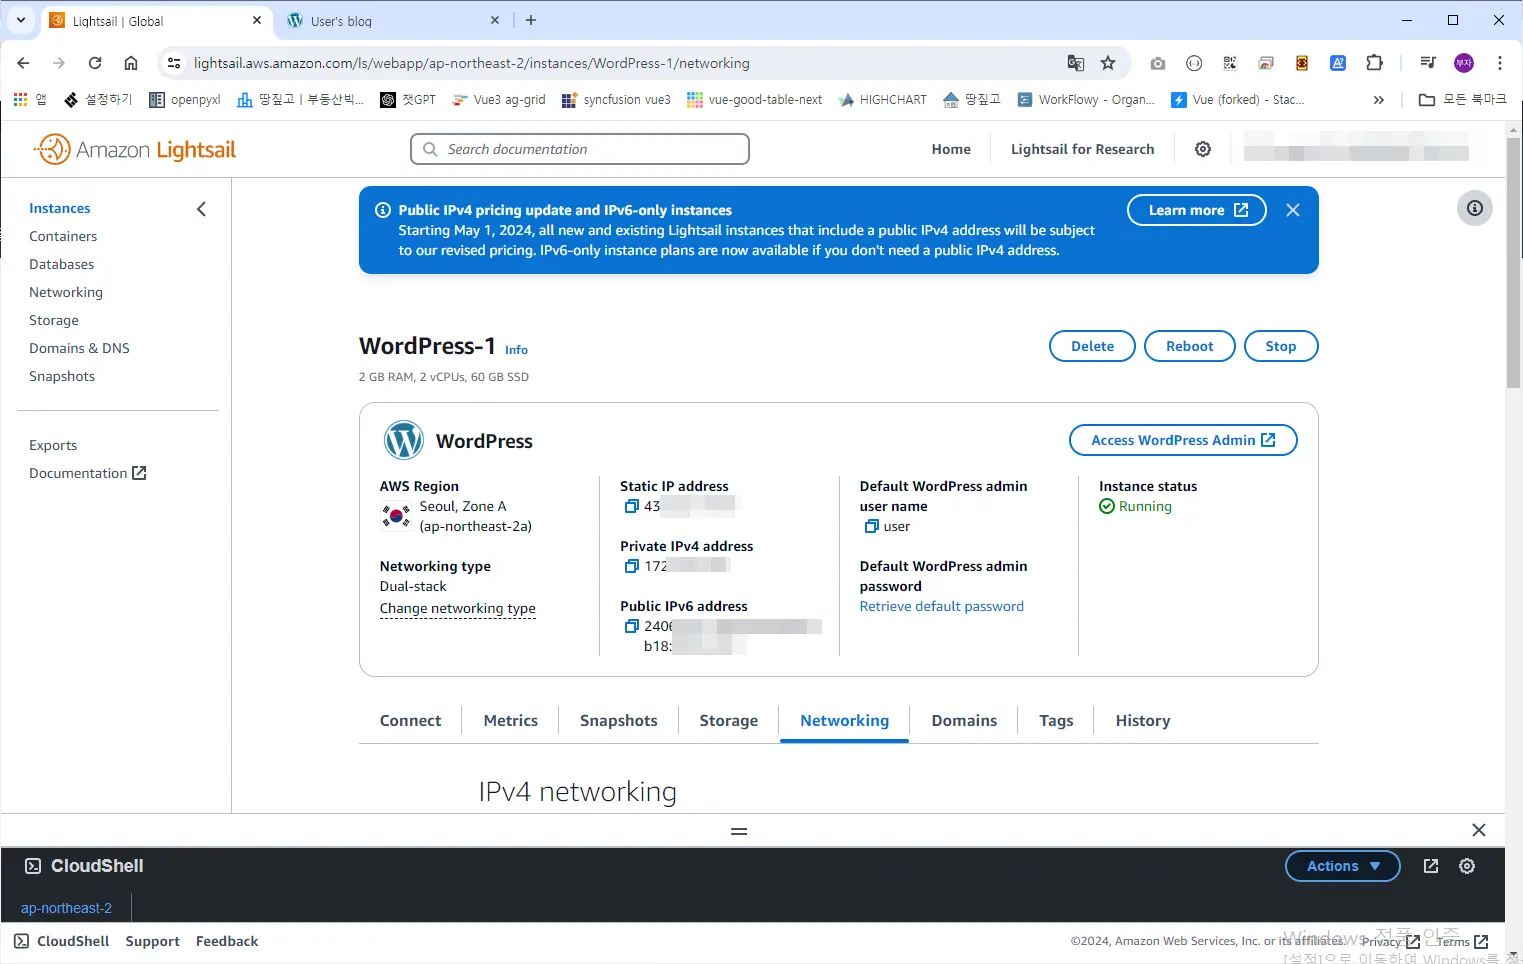The height and width of the screenshot is (964, 1523).
Task: Select the Networking tab
Action: 844,721
